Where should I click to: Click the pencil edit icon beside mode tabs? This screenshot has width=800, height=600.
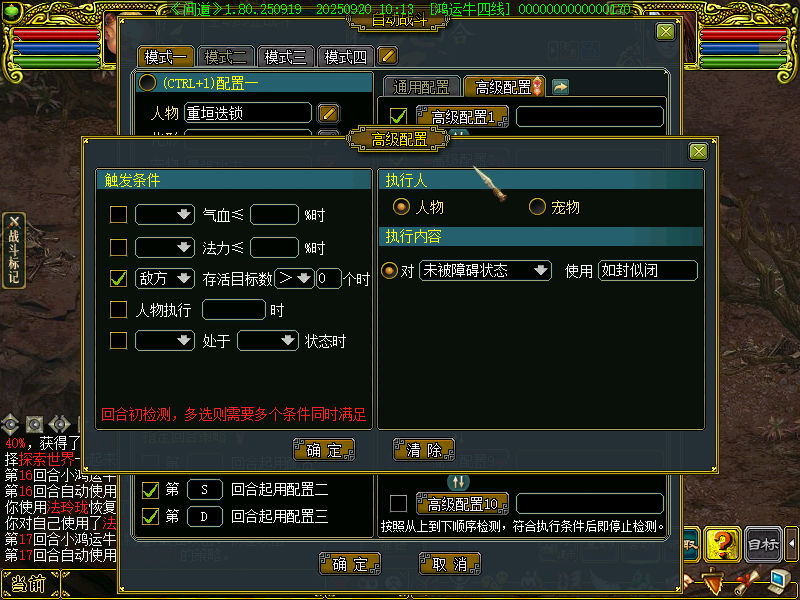387,56
